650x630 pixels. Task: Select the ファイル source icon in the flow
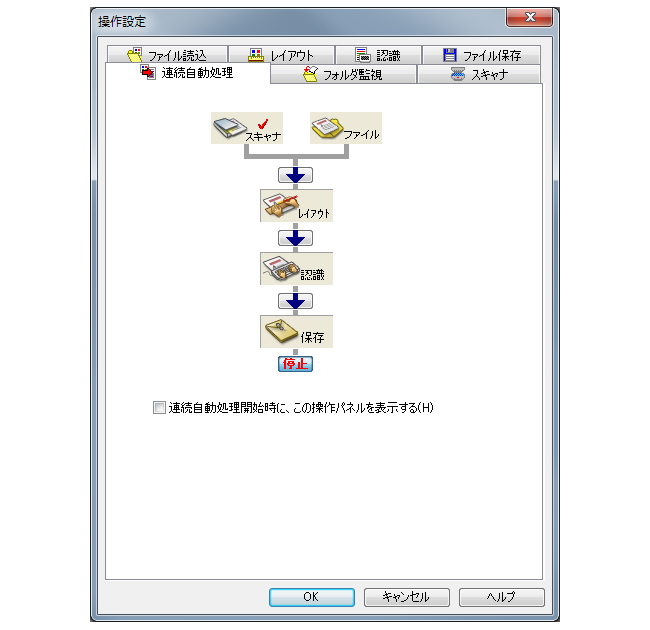point(346,128)
